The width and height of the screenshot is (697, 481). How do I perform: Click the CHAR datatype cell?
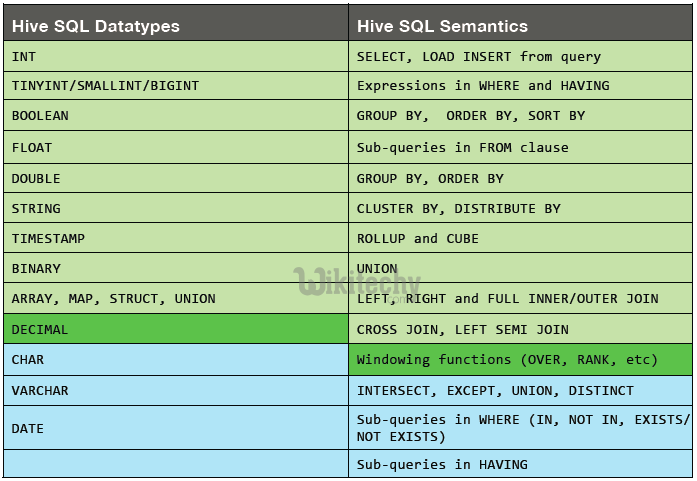pyautogui.click(x=175, y=359)
